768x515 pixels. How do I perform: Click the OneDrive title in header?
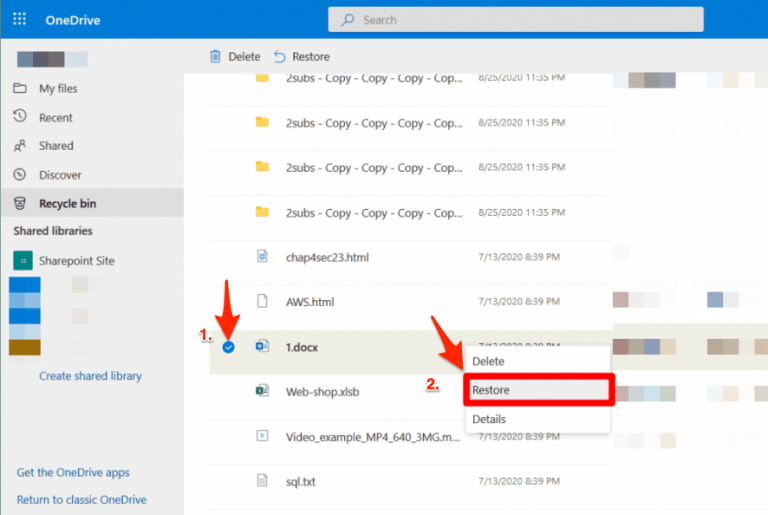(73, 20)
